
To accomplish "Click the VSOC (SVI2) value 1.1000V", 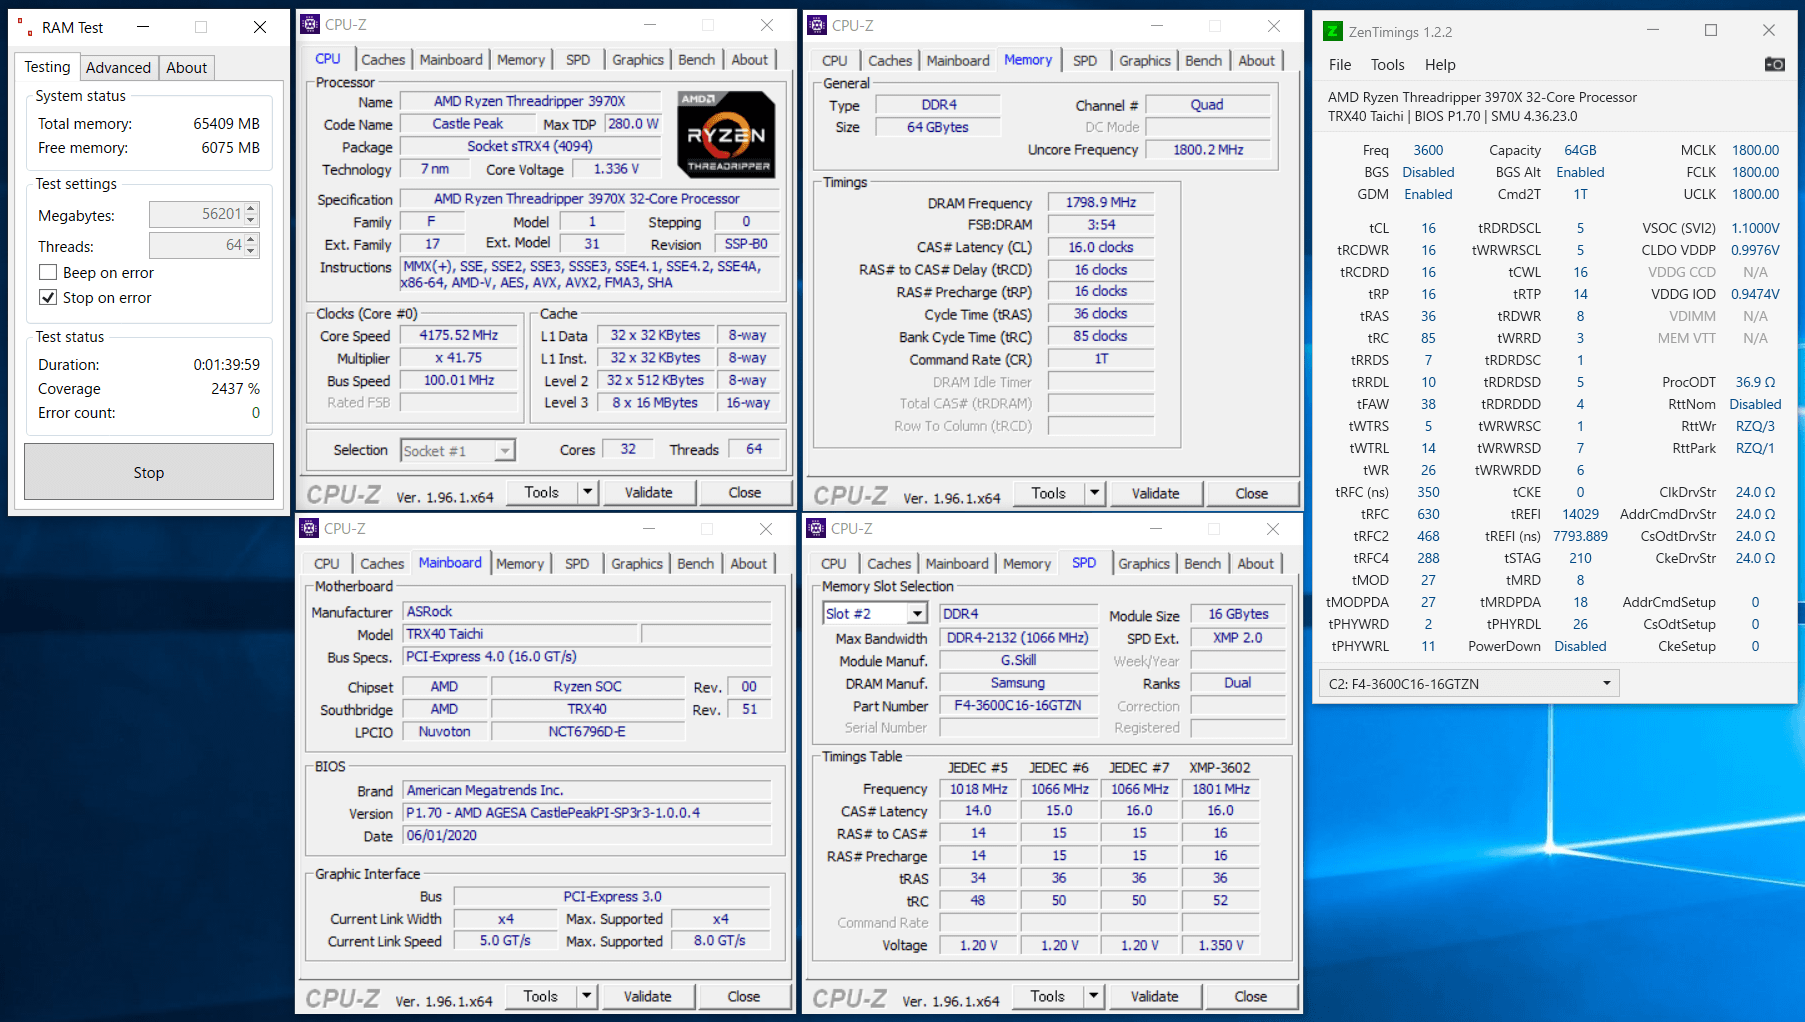I will coord(1755,228).
